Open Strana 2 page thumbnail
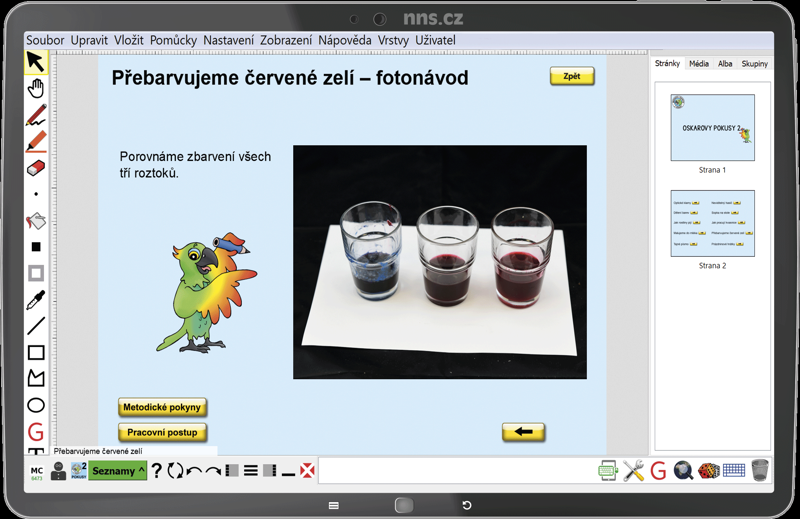The height and width of the screenshot is (519, 800). click(x=712, y=224)
